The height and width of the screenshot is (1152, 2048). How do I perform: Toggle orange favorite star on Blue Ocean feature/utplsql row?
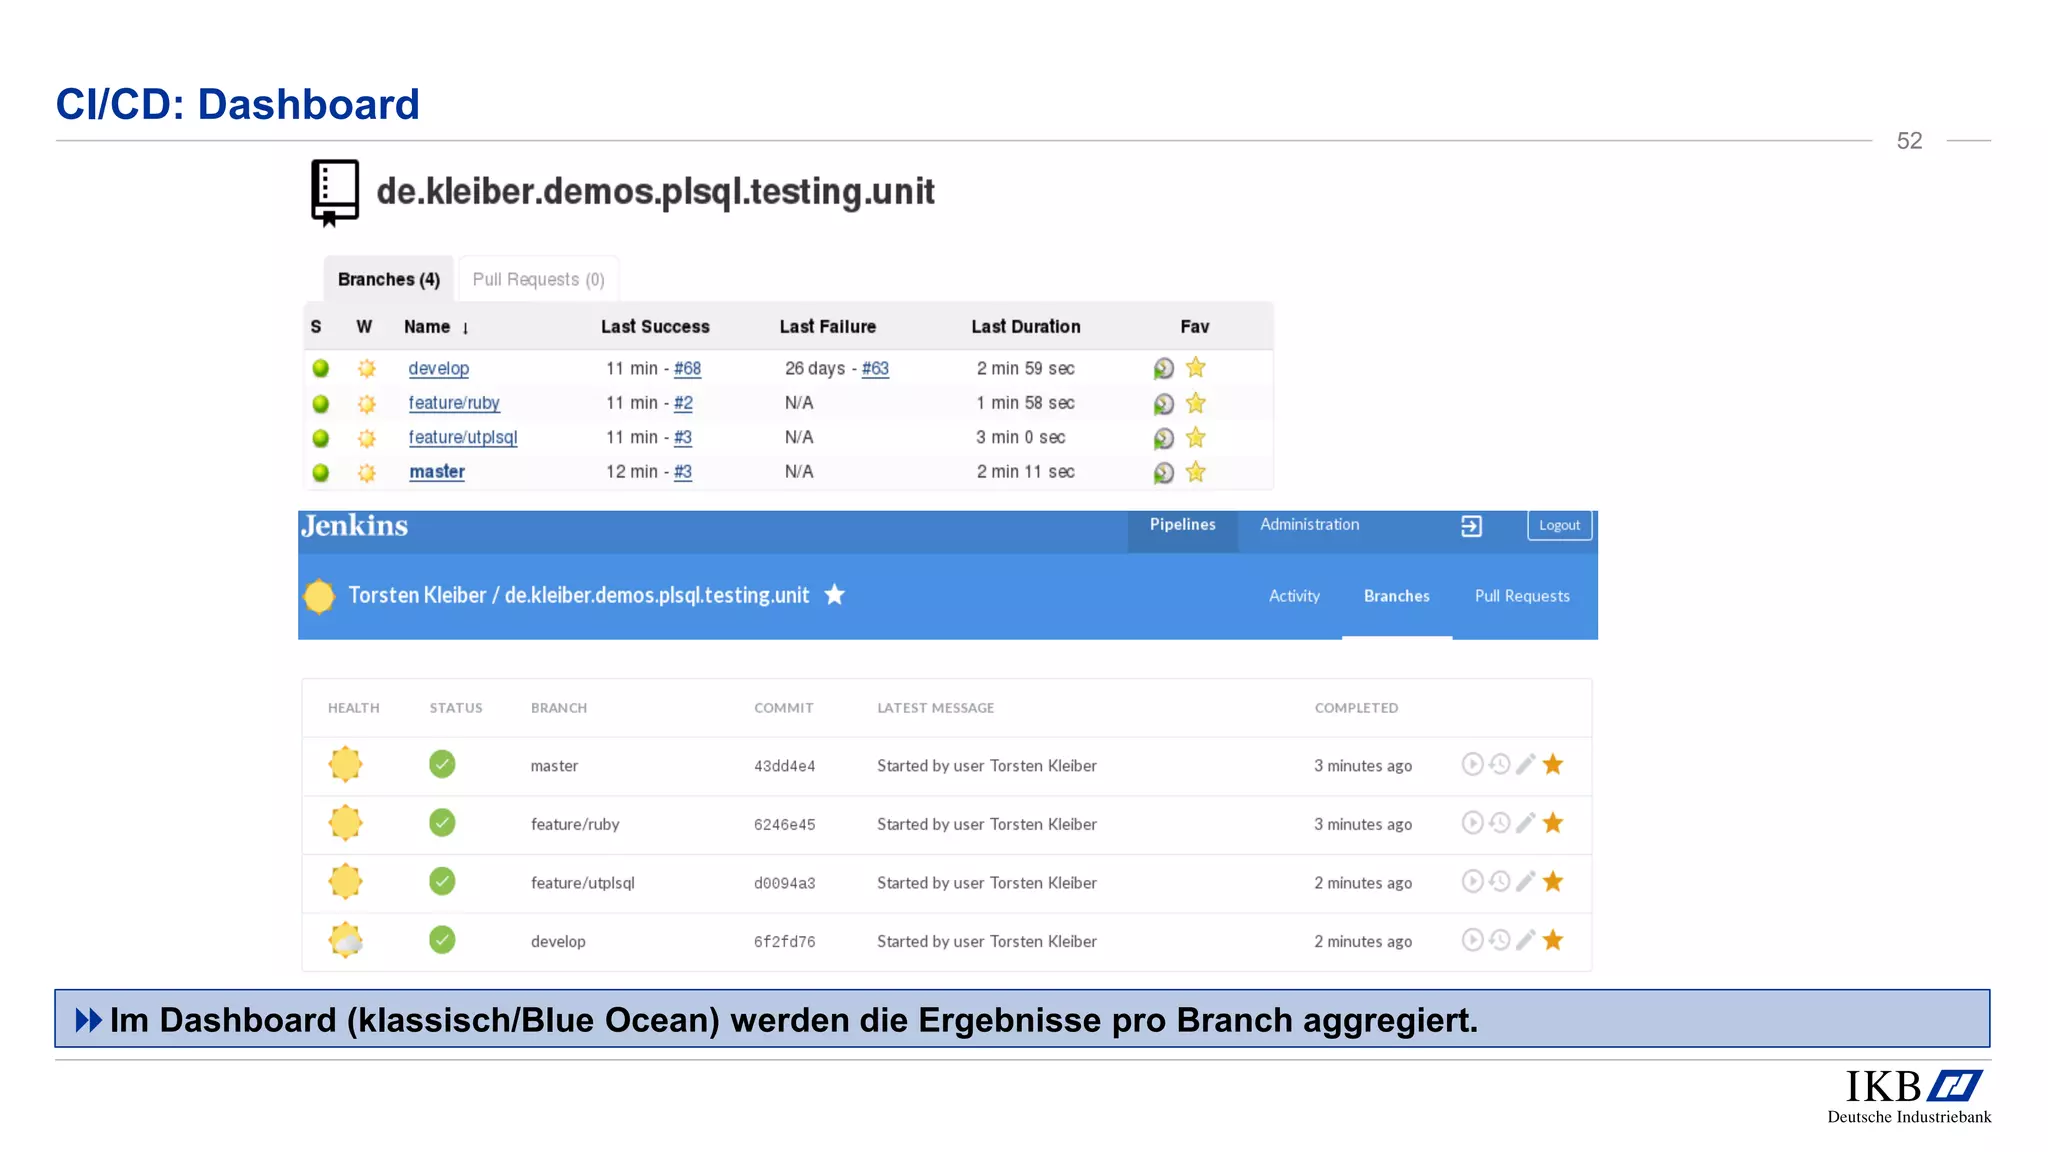1553,882
